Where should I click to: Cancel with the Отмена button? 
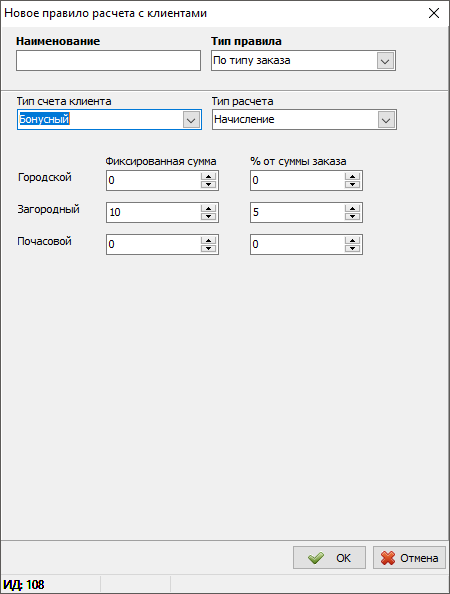click(409, 558)
